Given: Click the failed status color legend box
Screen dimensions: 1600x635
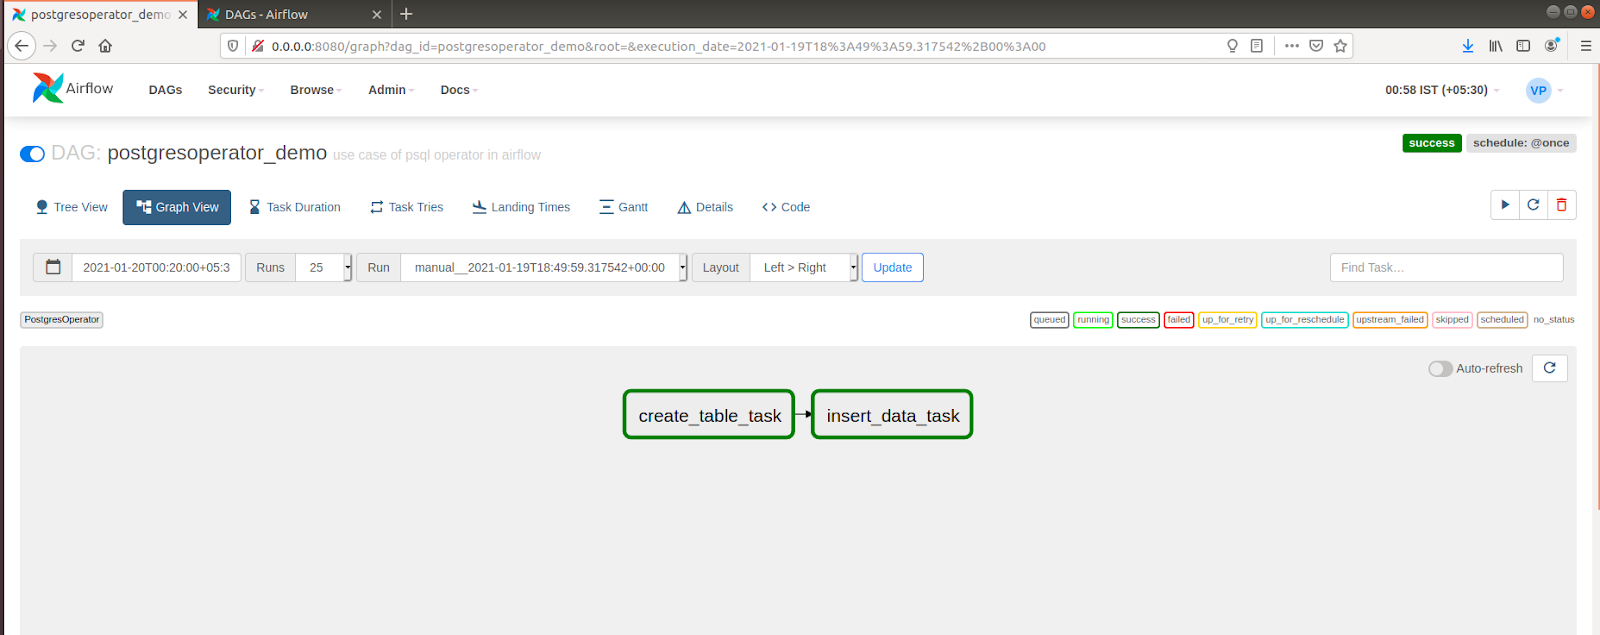Looking at the screenshot, I should tap(1178, 320).
